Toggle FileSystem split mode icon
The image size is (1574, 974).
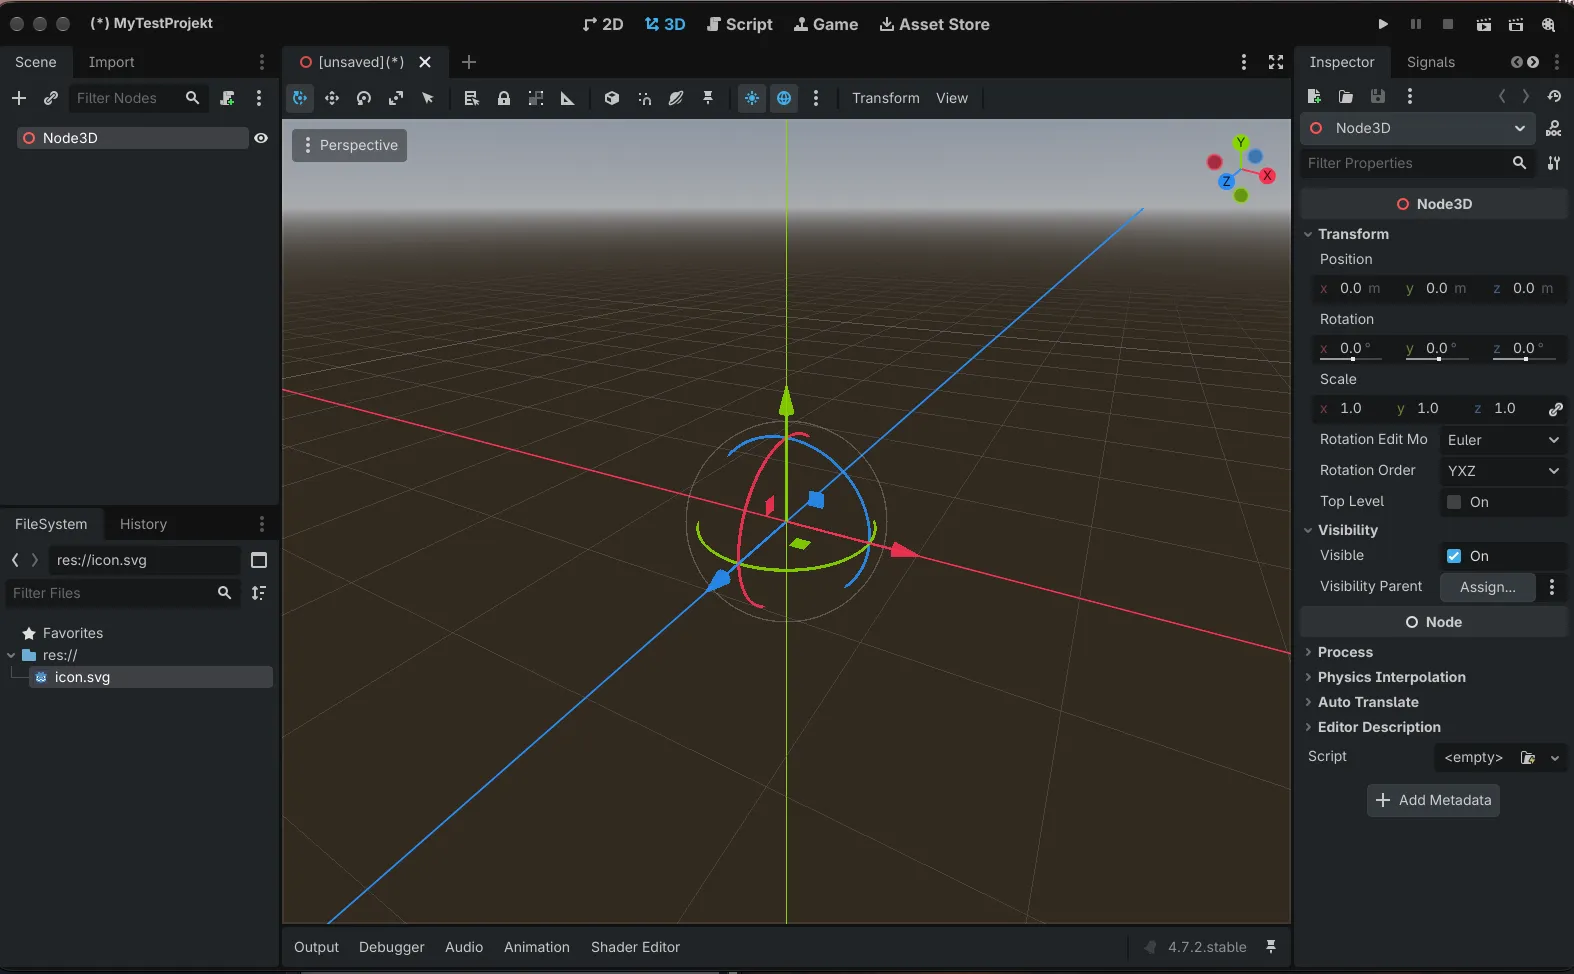(259, 560)
